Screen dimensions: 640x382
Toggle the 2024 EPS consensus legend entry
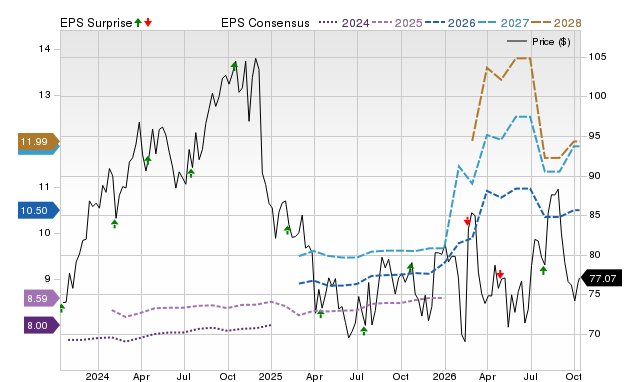coord(344,23)
